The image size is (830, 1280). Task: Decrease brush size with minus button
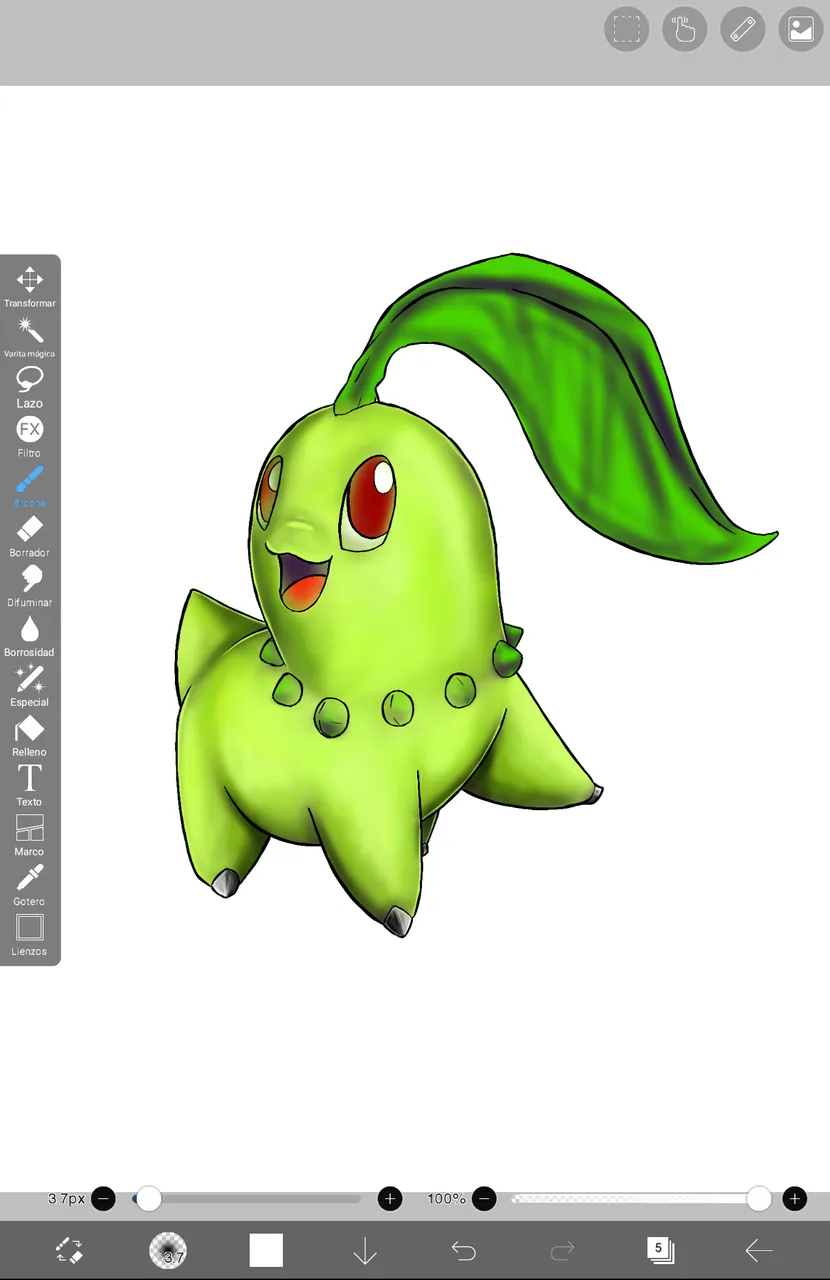(103, 1199)
